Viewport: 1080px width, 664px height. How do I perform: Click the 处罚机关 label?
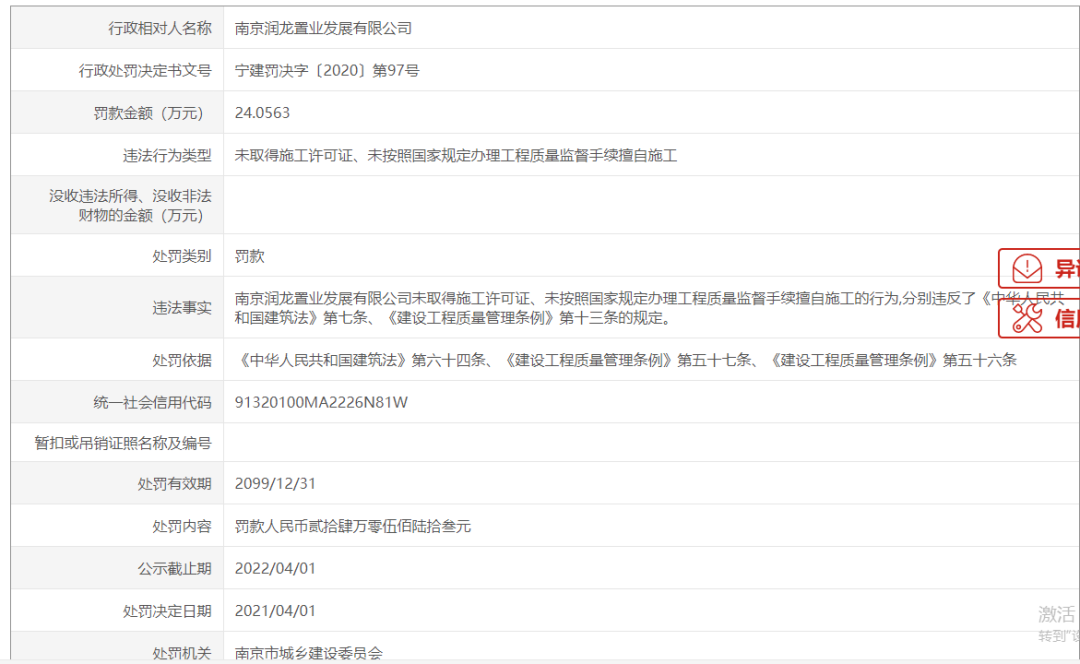(182, 653)
